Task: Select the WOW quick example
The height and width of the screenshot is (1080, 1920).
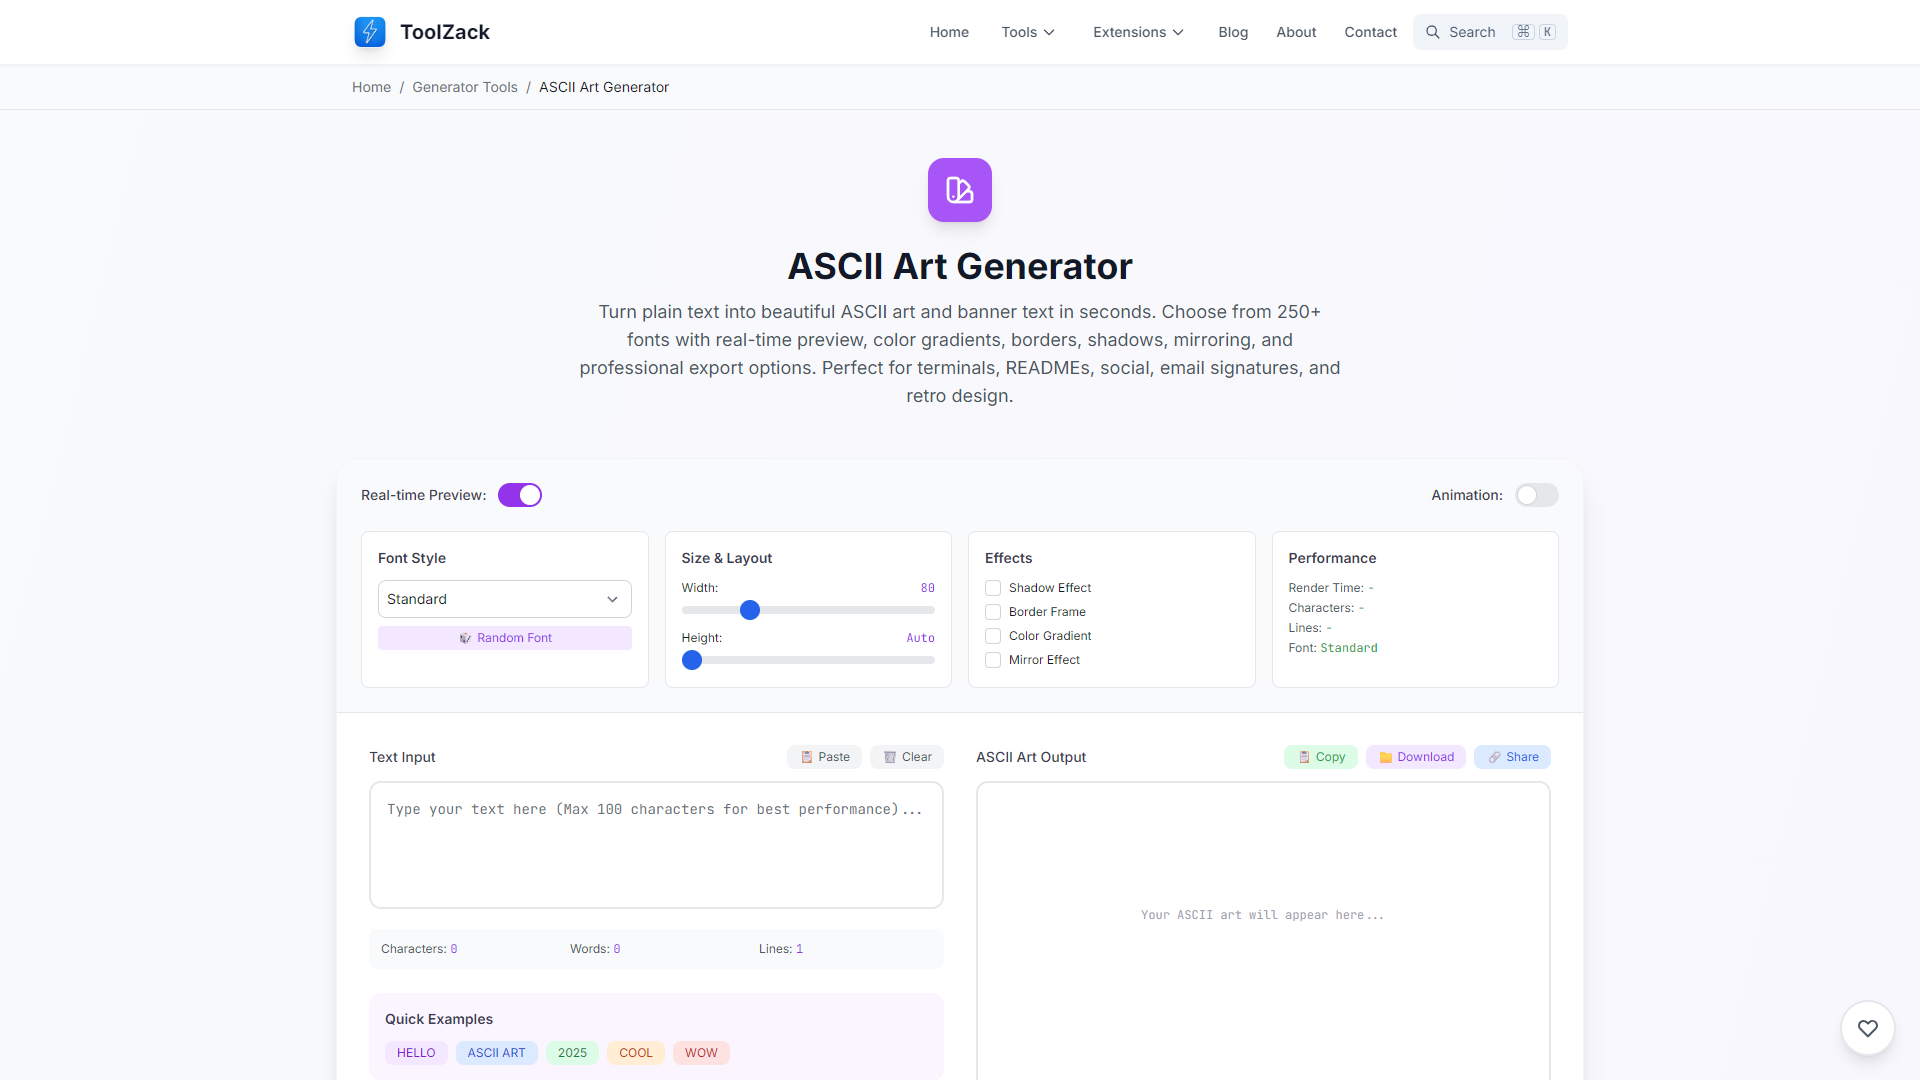Action: (701, 1053)
